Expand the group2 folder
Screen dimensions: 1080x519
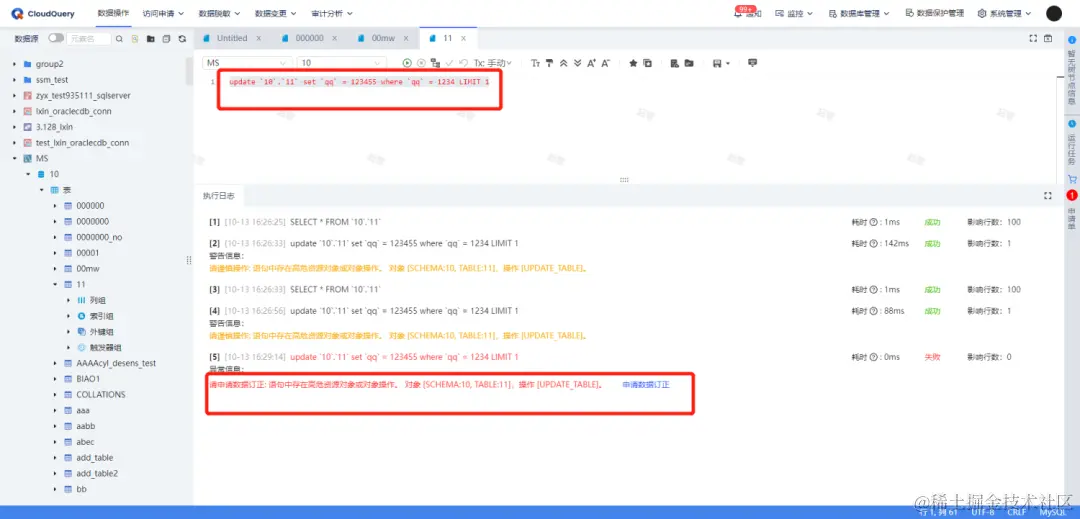click(x=14, y=64)
